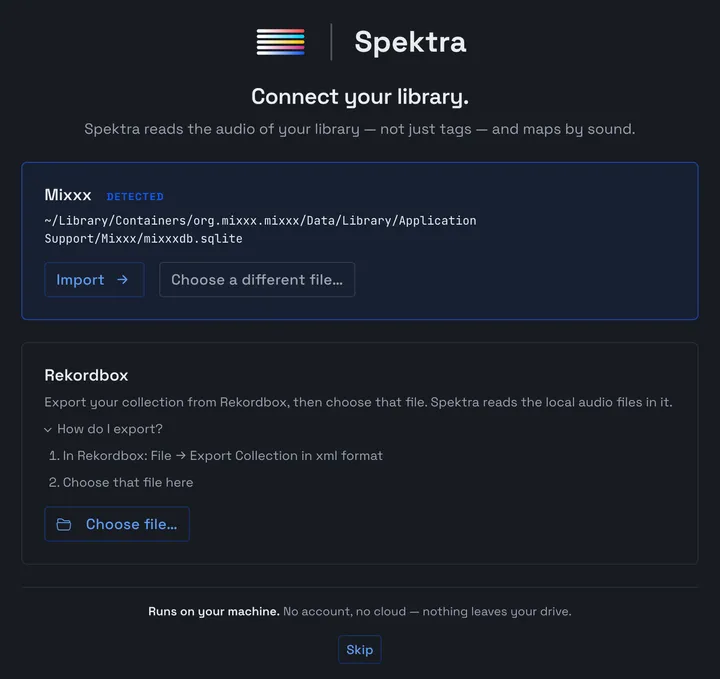The height and width of the screenshot is (679, 720).
Task: Click the Export Collection in xml format step
Action: coord(216,455)
